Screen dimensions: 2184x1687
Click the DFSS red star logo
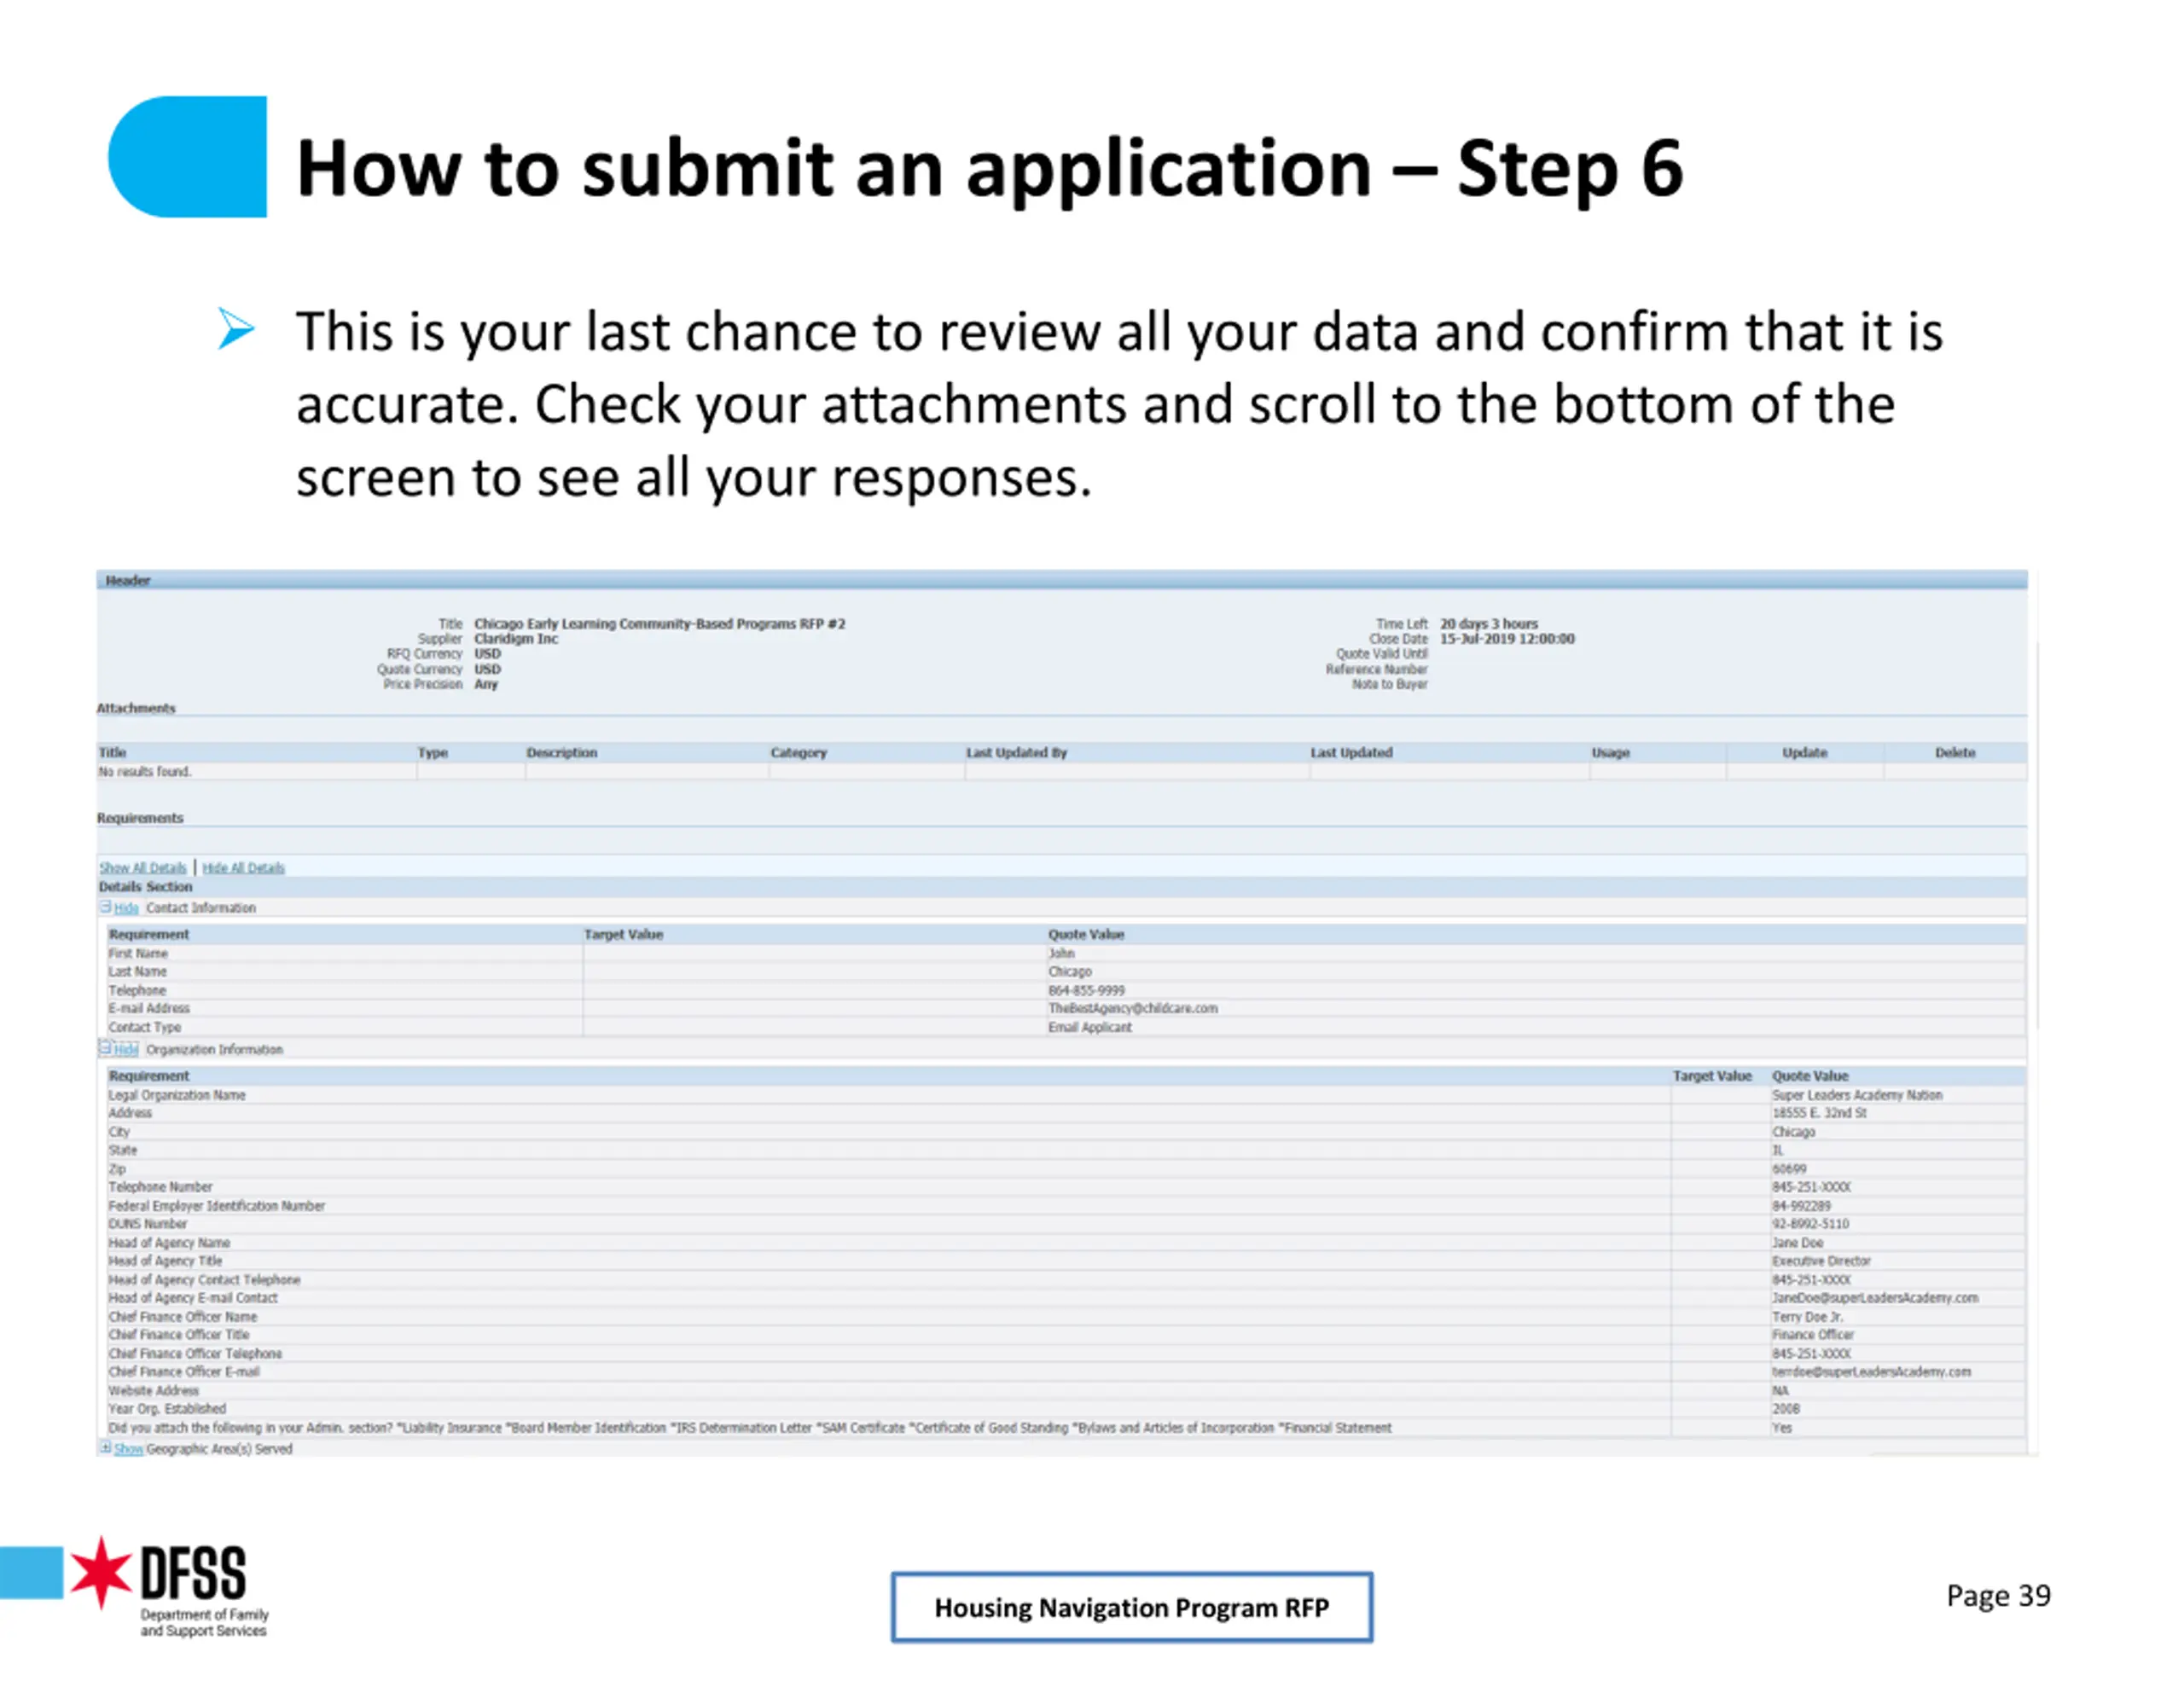pos(101,1573)
